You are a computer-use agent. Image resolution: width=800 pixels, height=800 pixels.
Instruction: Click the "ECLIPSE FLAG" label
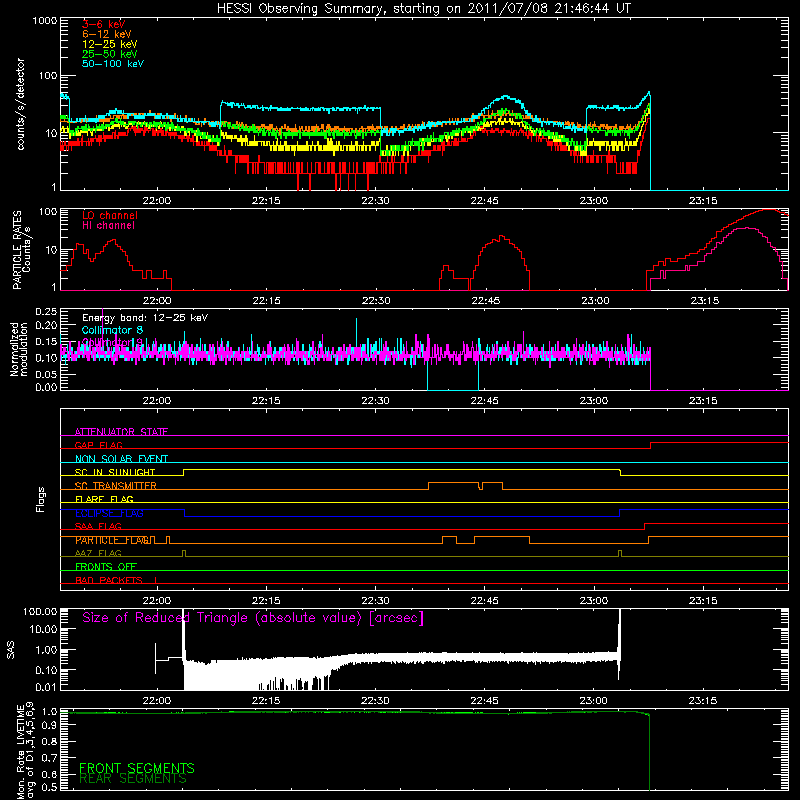pos(109,513)
